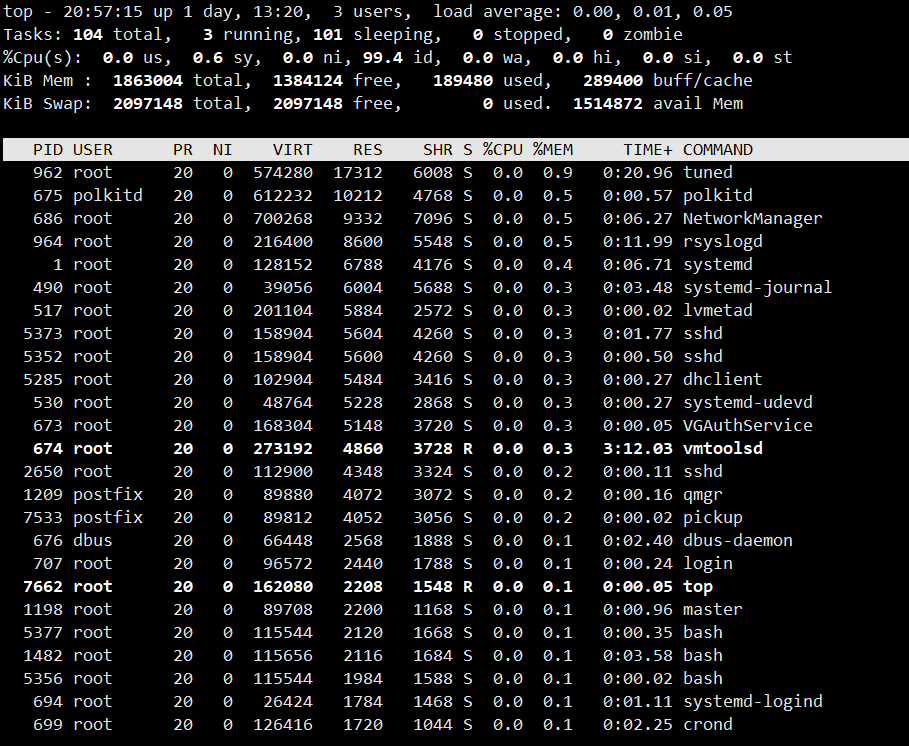Click the 1384124 free memory value
Screen dimensions: 909x746
pyautogui.click(x=308, y=81)
